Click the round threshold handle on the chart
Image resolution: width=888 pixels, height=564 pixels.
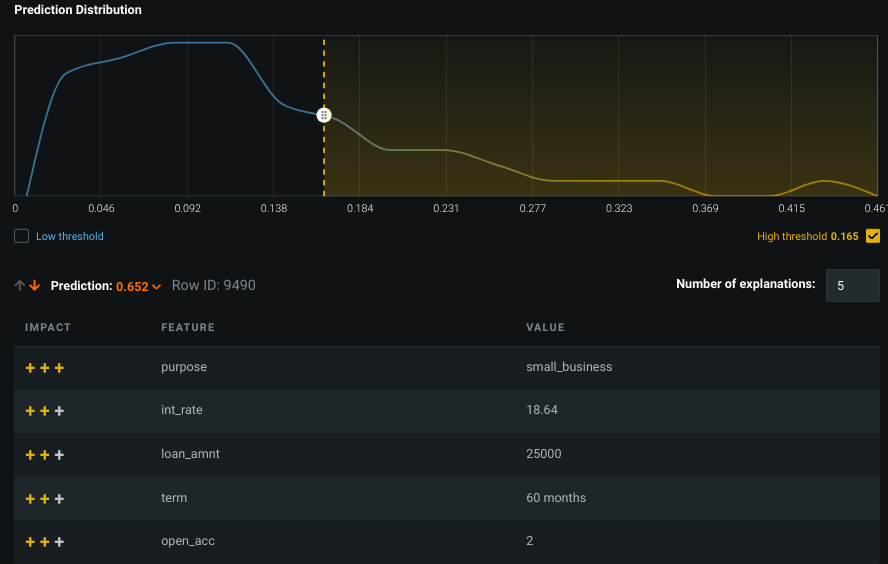(x=324, y=116)
